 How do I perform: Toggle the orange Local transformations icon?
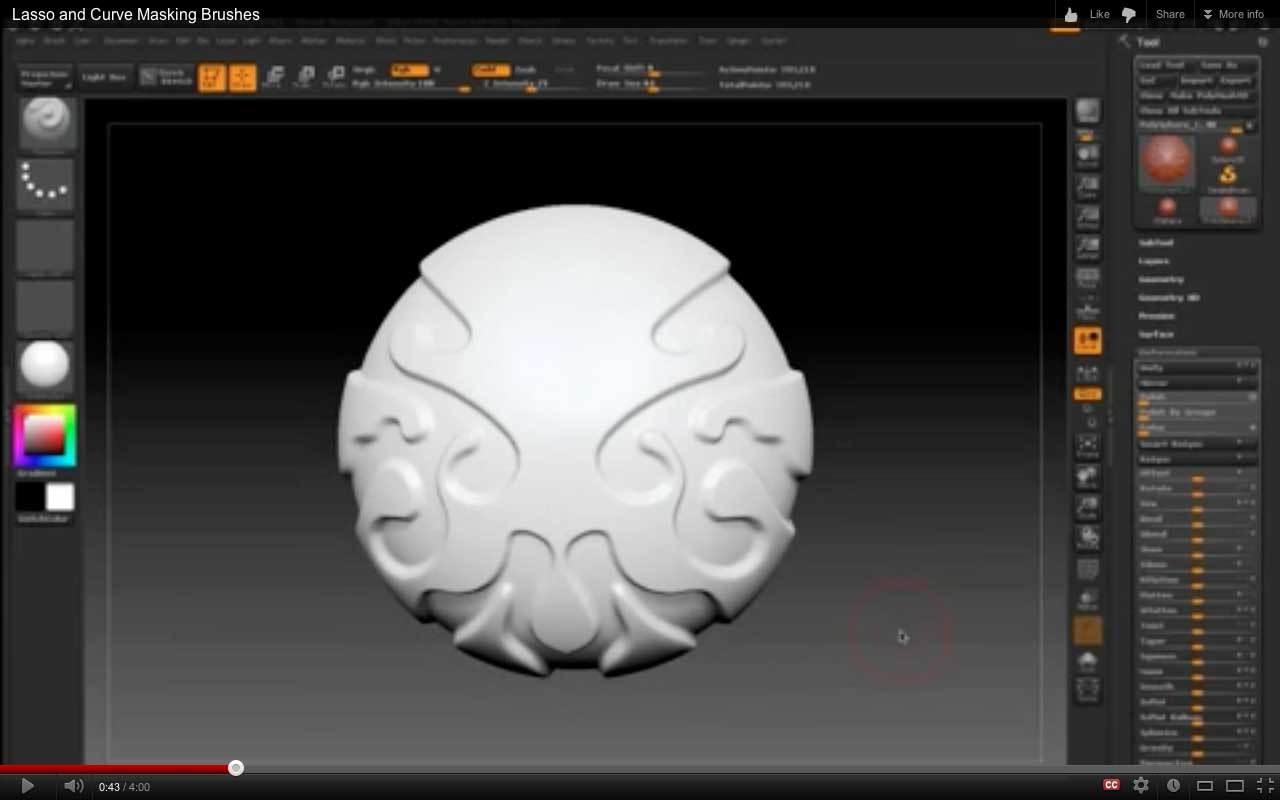(x=1088, y=341)
